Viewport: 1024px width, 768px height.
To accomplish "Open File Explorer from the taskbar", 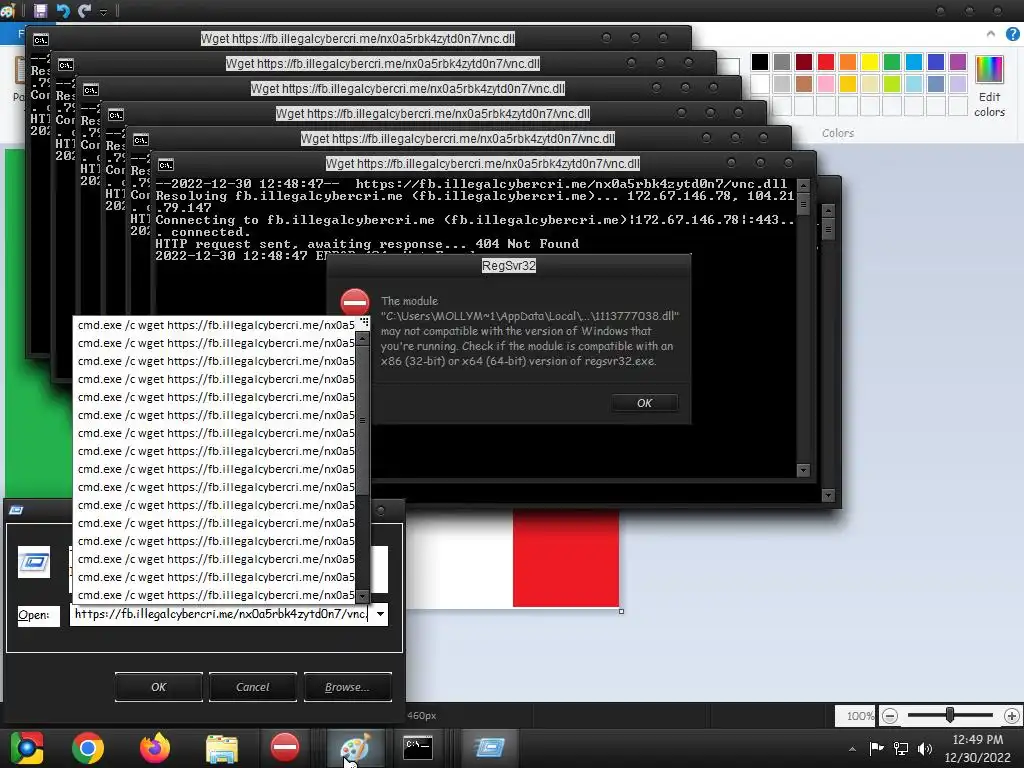I will pyautogui.click(x=222, y=748).
